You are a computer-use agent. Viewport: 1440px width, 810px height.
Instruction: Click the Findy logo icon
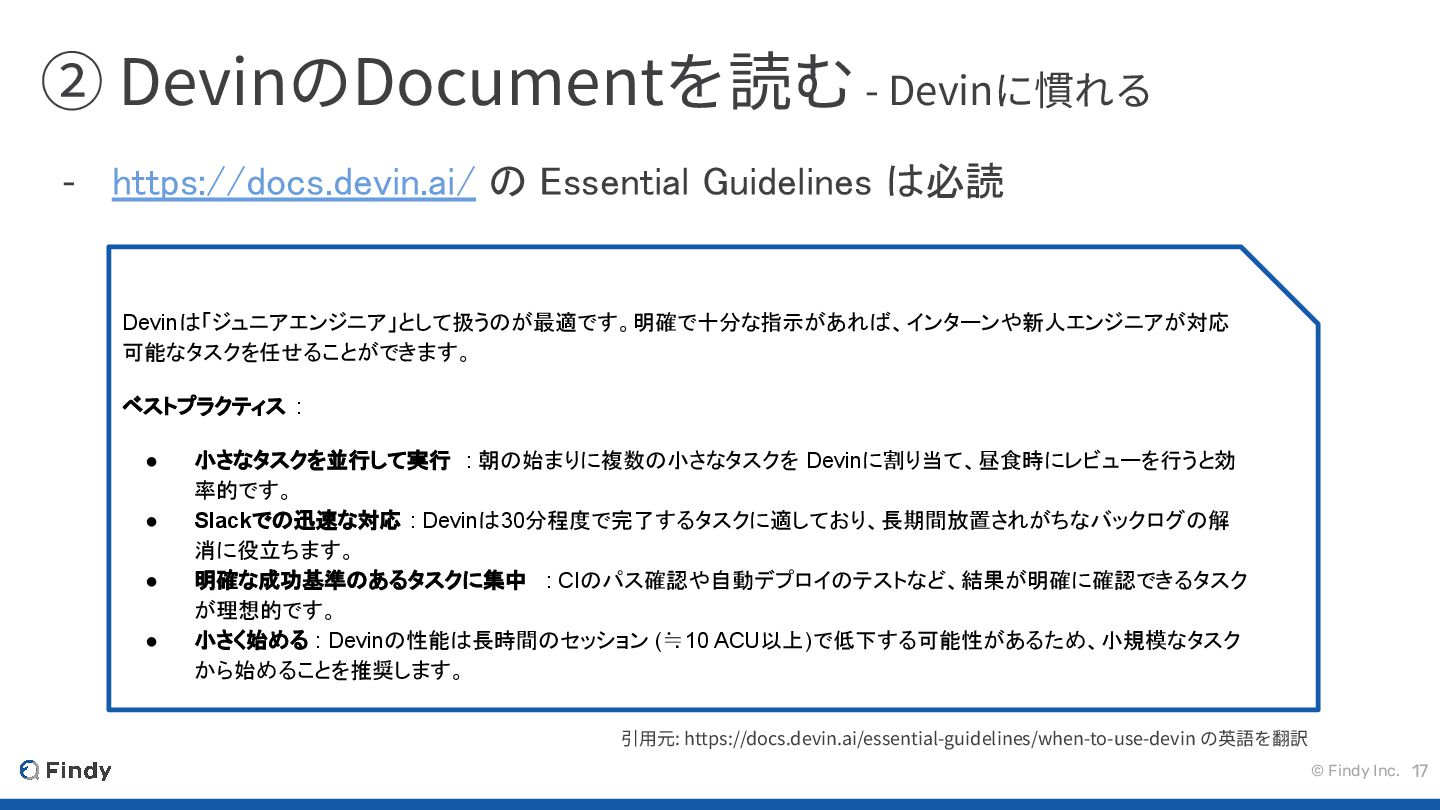point(30,770)
